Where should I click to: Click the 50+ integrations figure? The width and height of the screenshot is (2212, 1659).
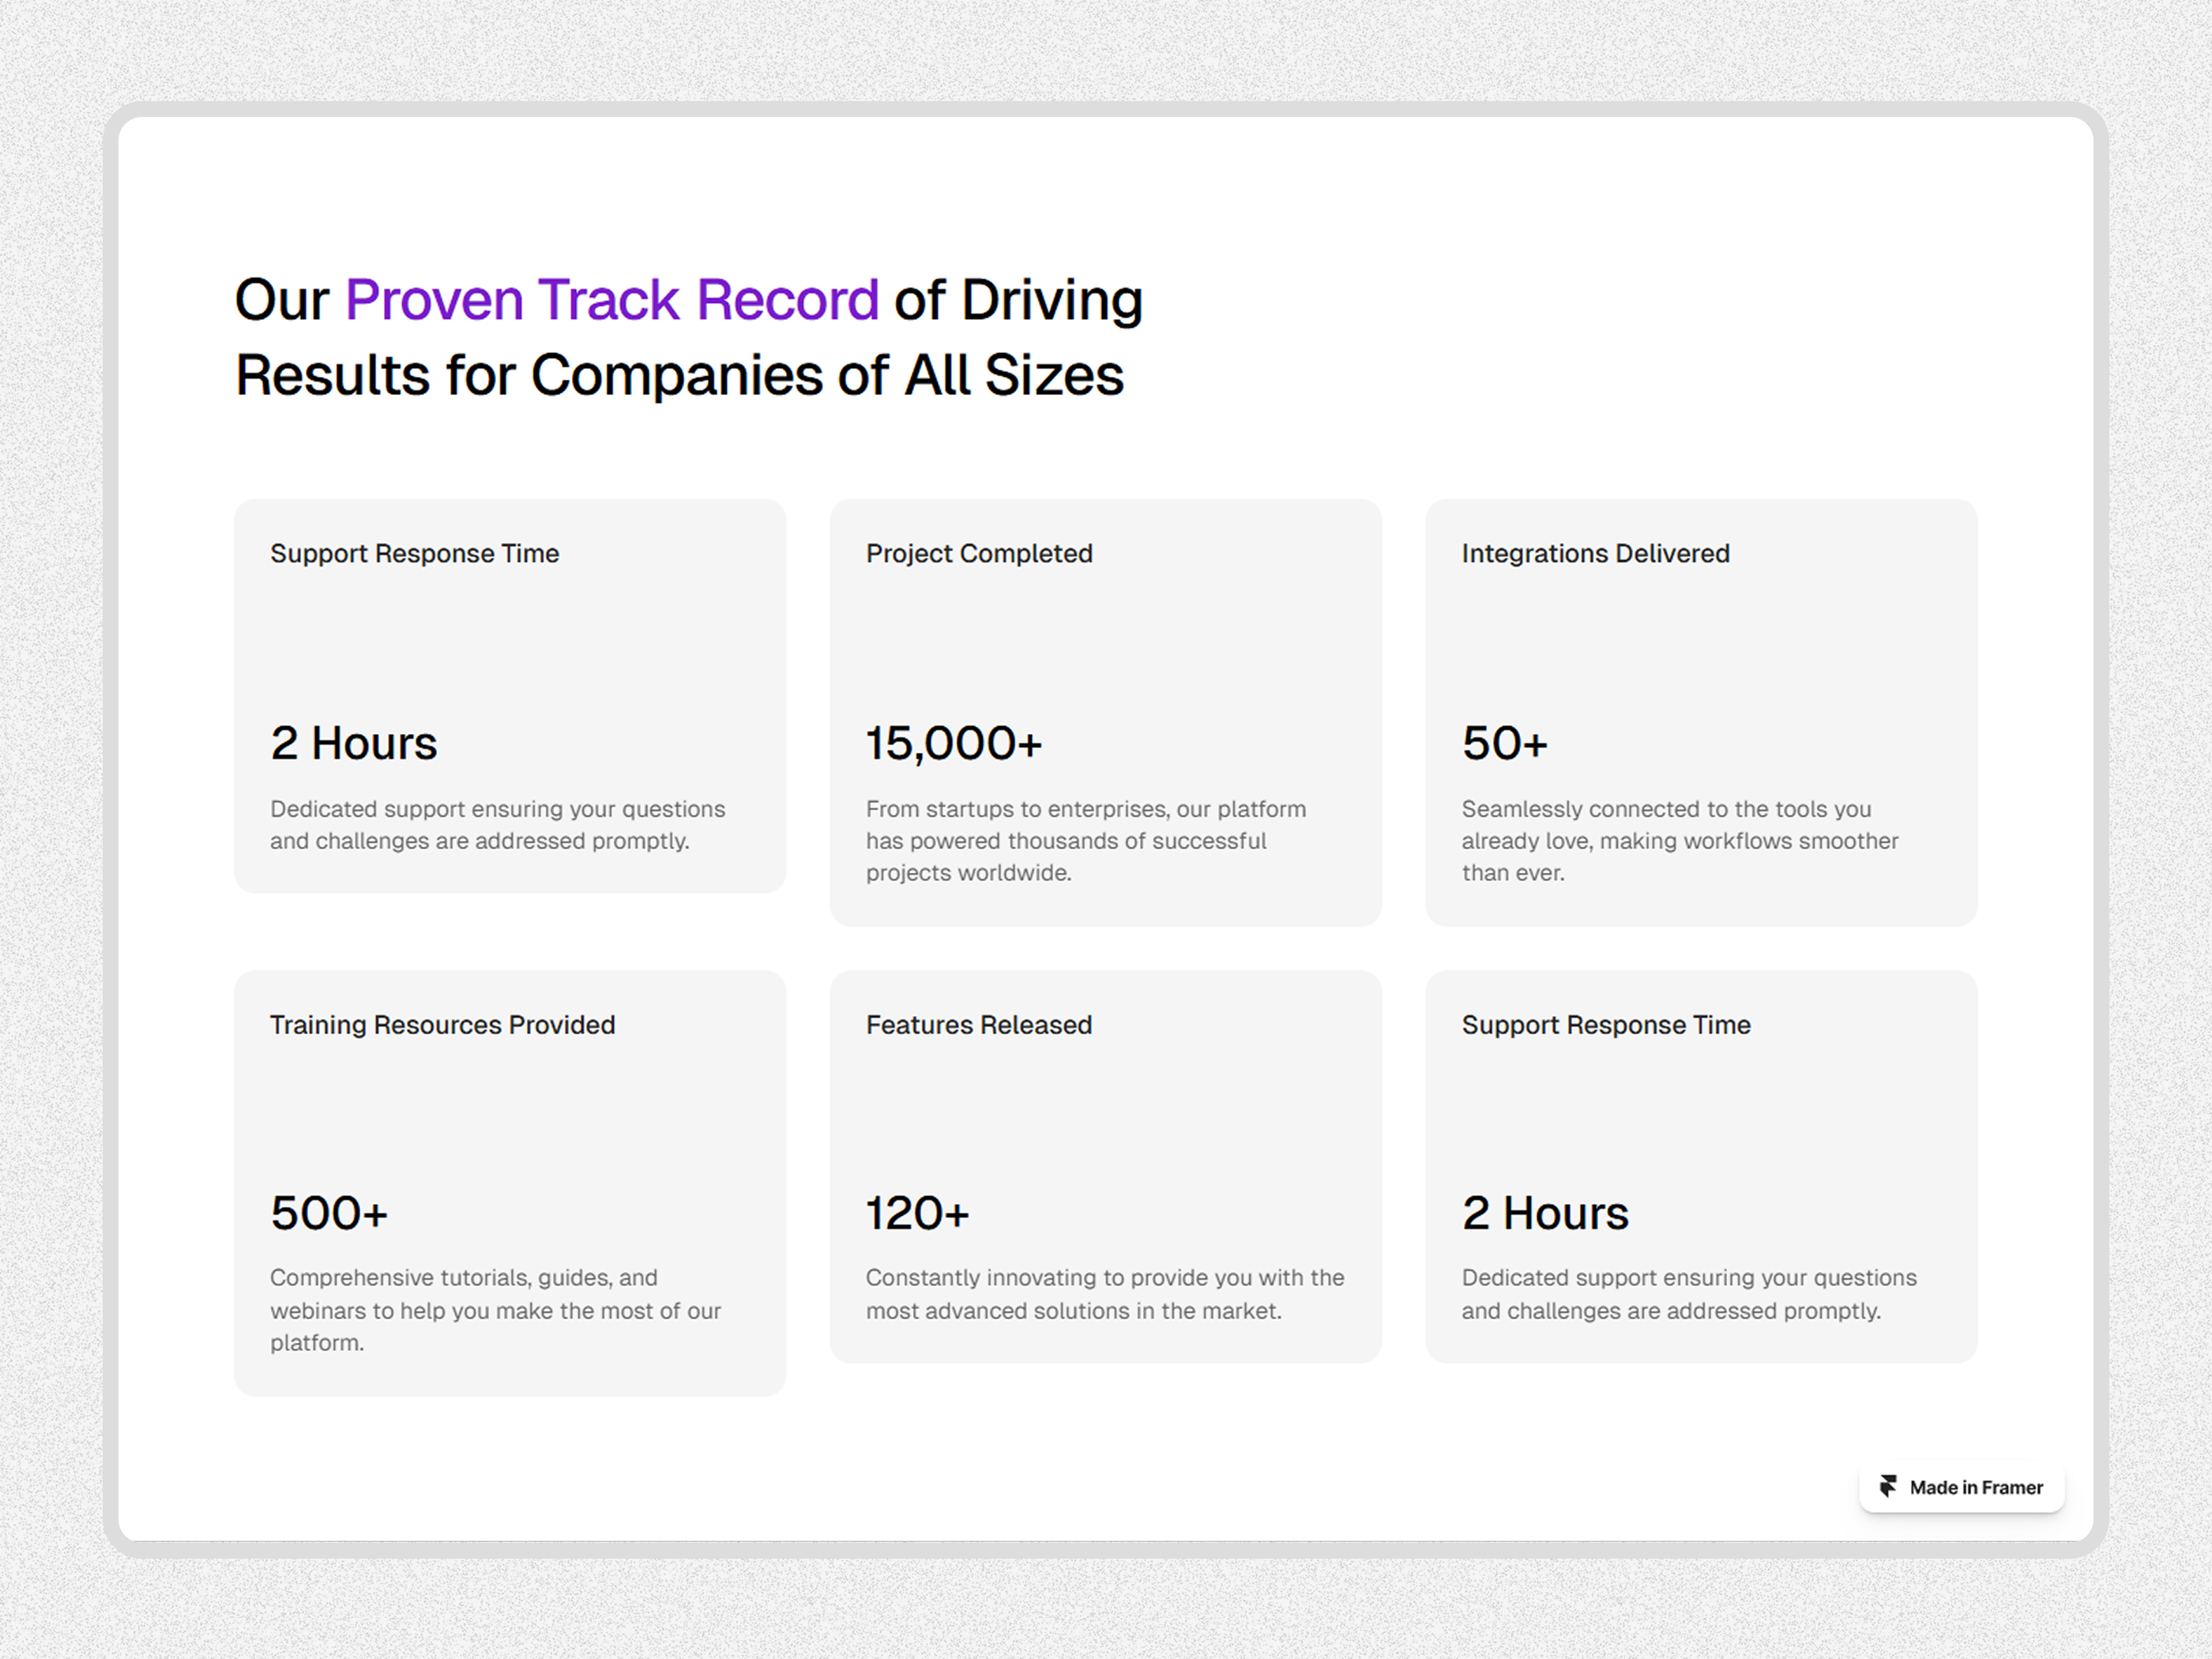1504,743
